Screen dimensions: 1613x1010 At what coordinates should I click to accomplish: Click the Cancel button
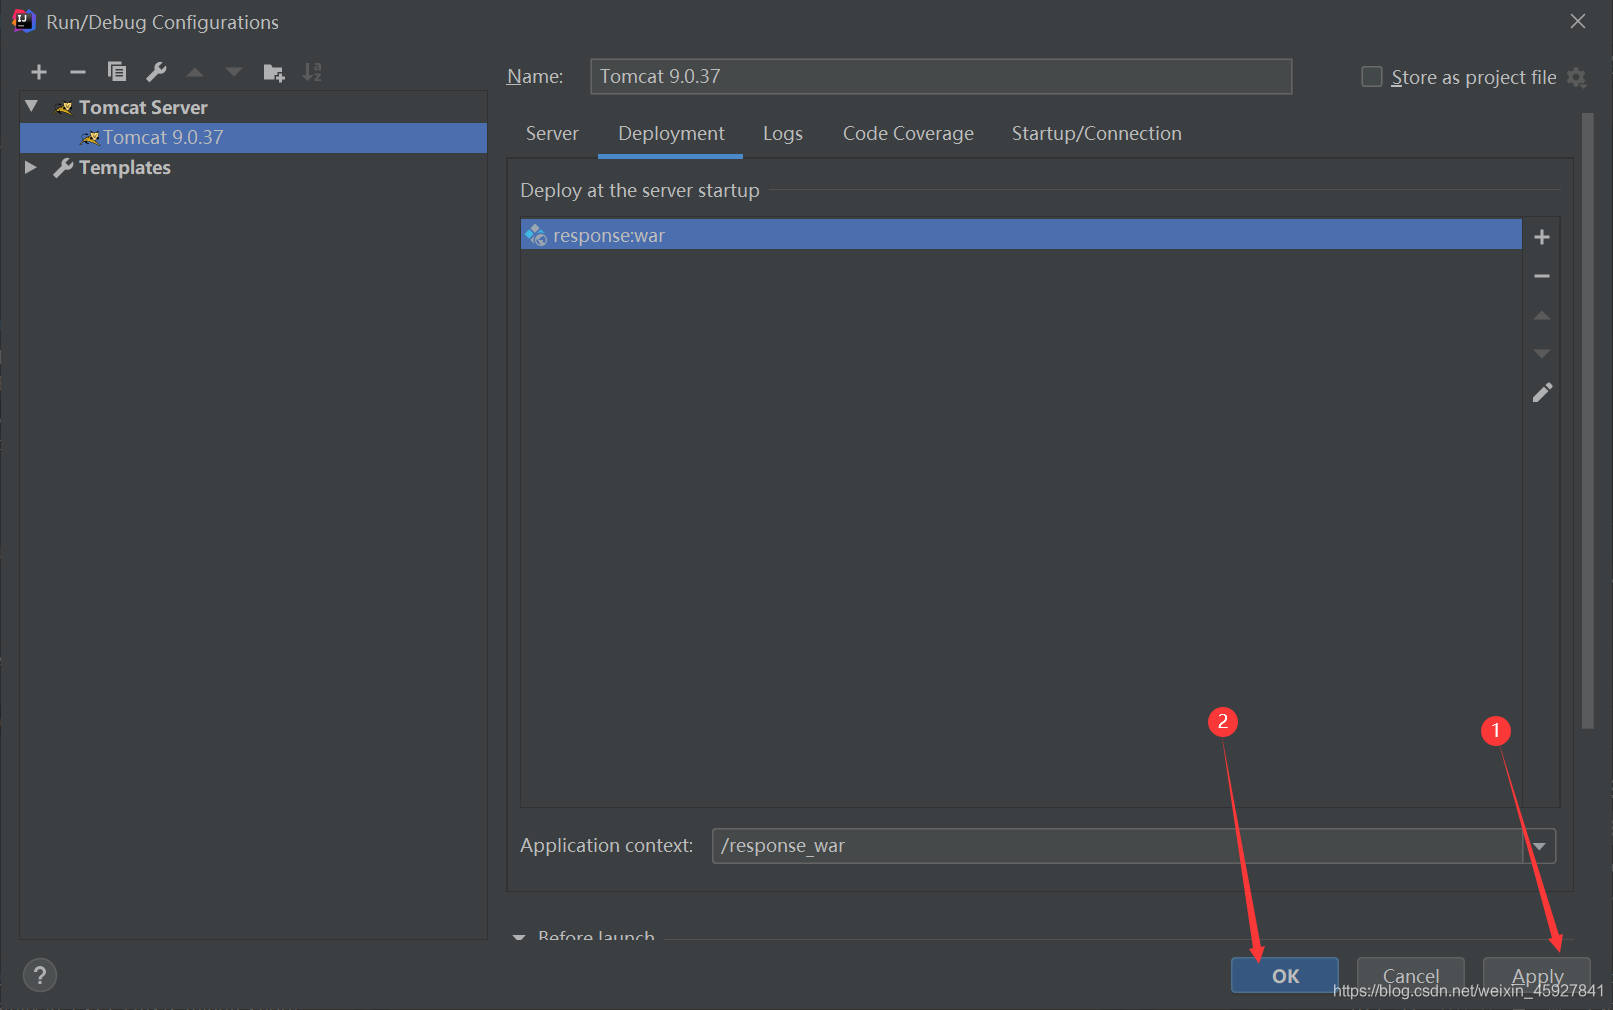(1410, 975)
